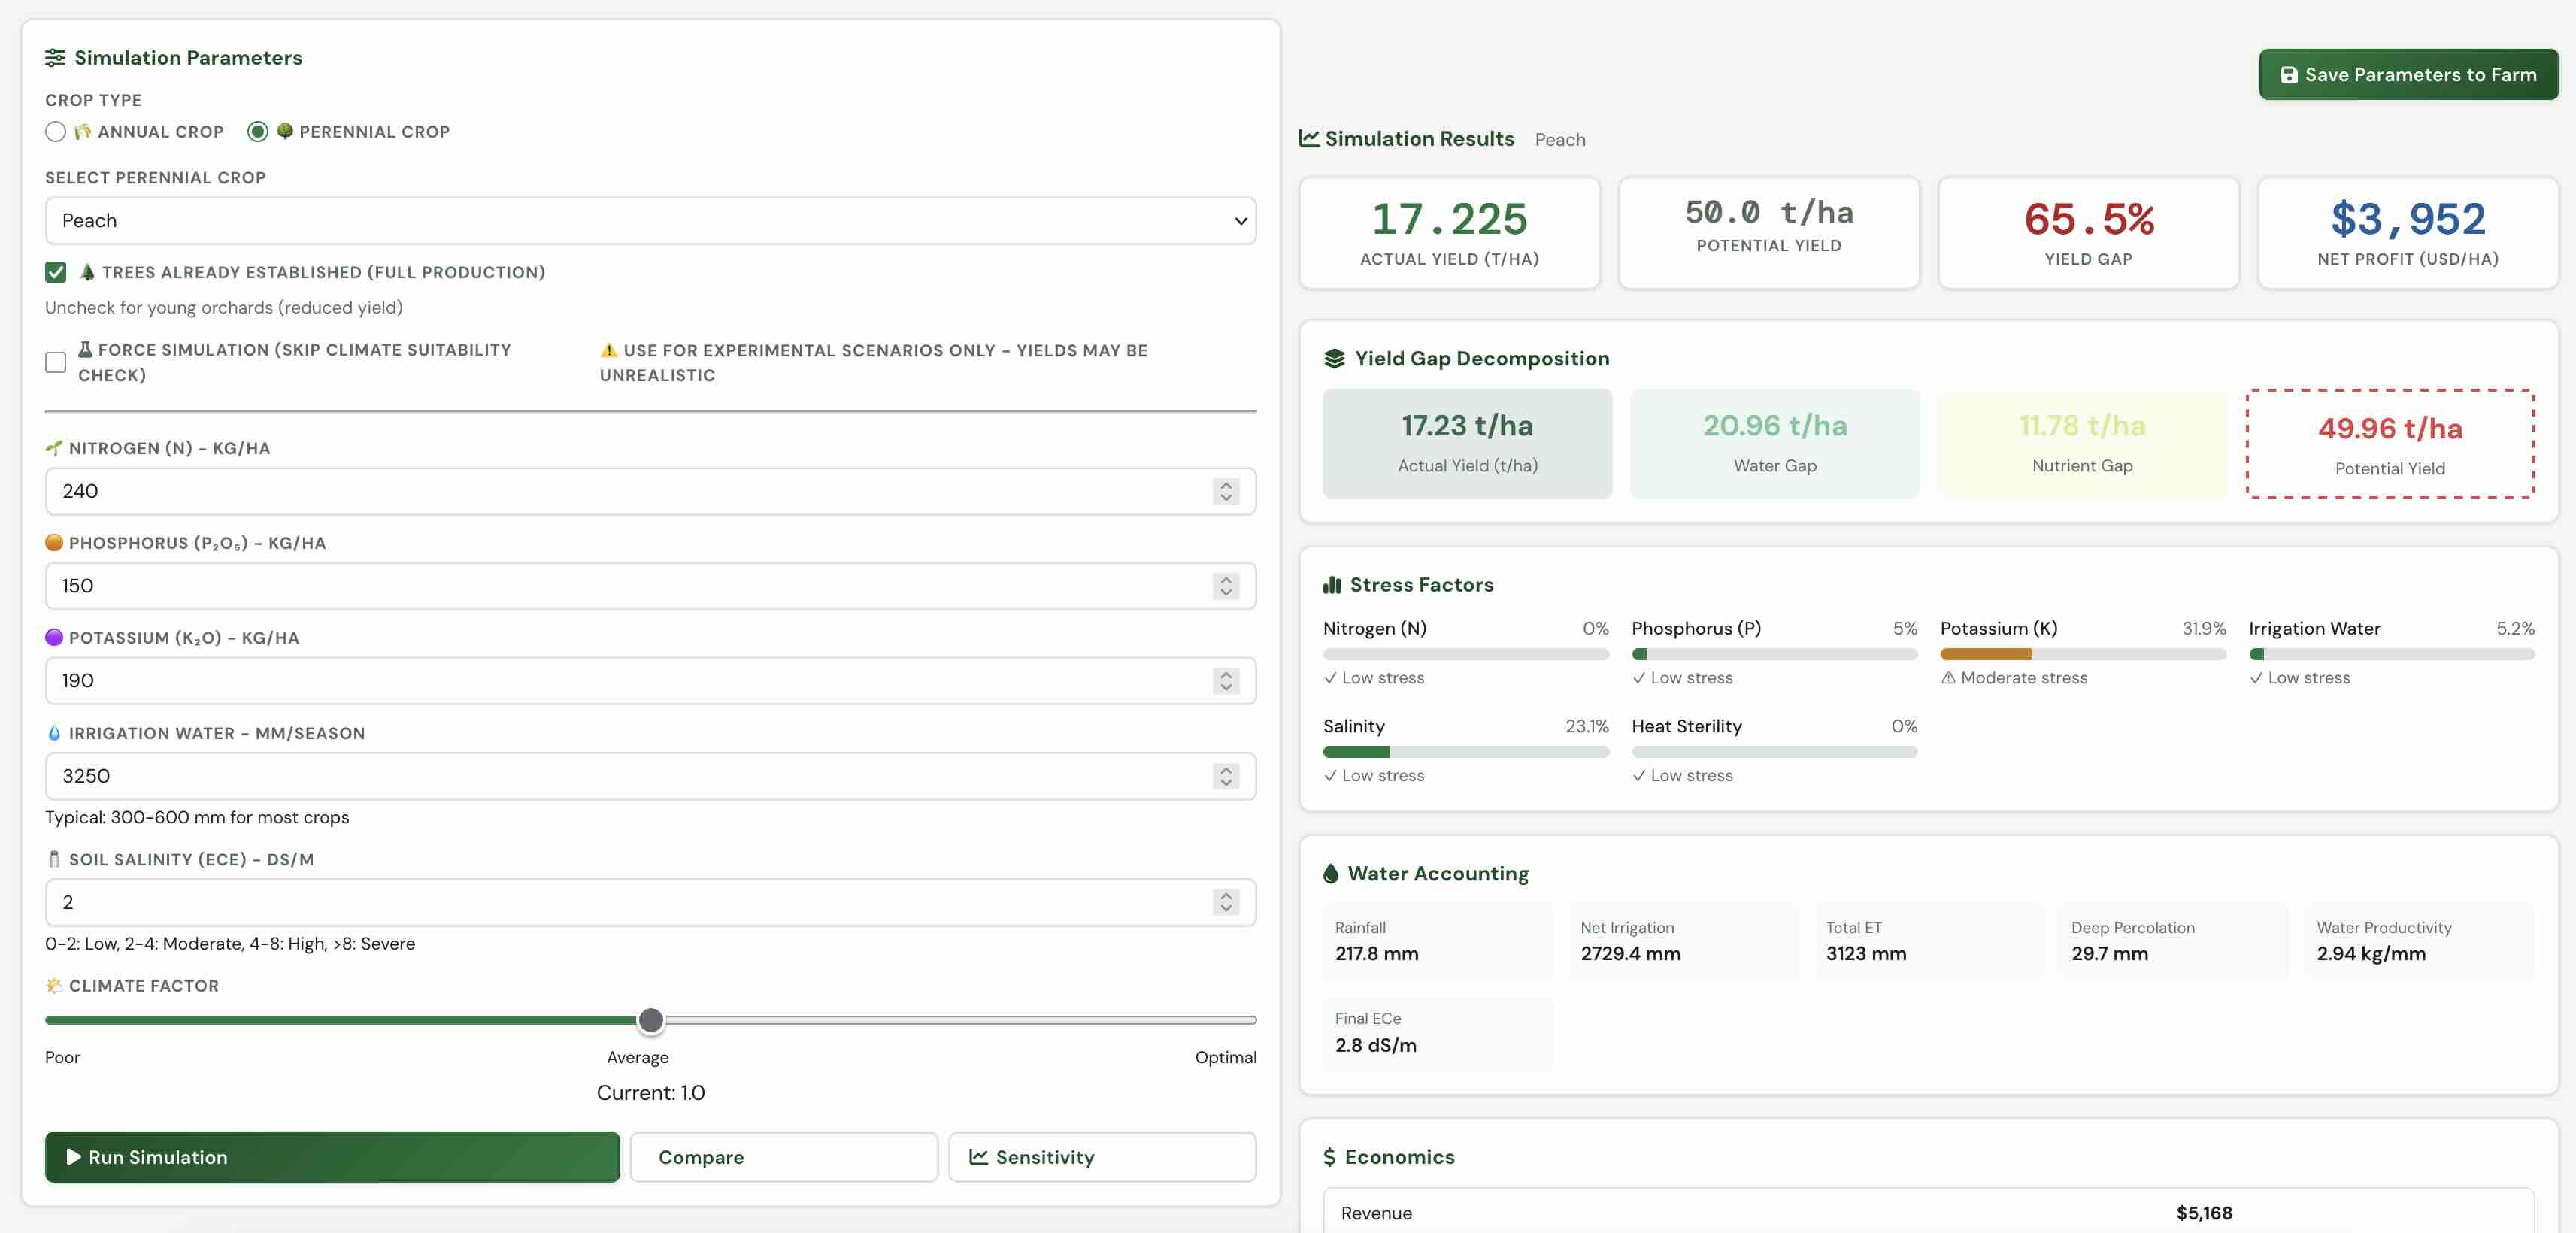Click the Phosphorus field stepper arrows
This screenshot has width=2576, height=1233.
pos(1226,586)
